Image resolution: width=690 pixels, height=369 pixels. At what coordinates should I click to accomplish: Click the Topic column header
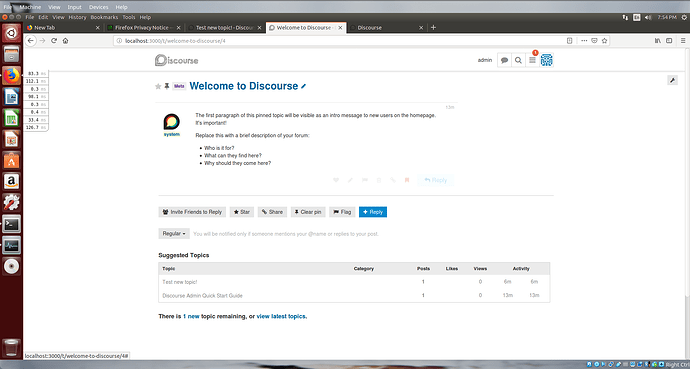click(168, 268)
